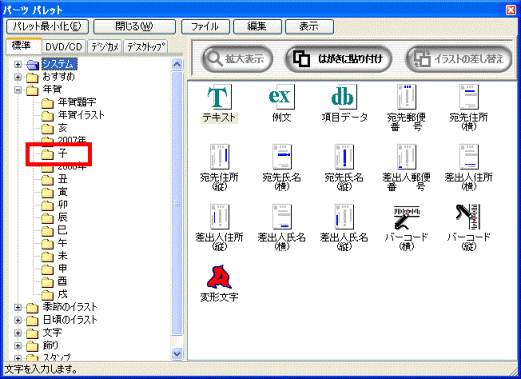Click the tree scrollbar down arrow
The height and width of the screenshot is (379, 521).
[x=177, y=354]
